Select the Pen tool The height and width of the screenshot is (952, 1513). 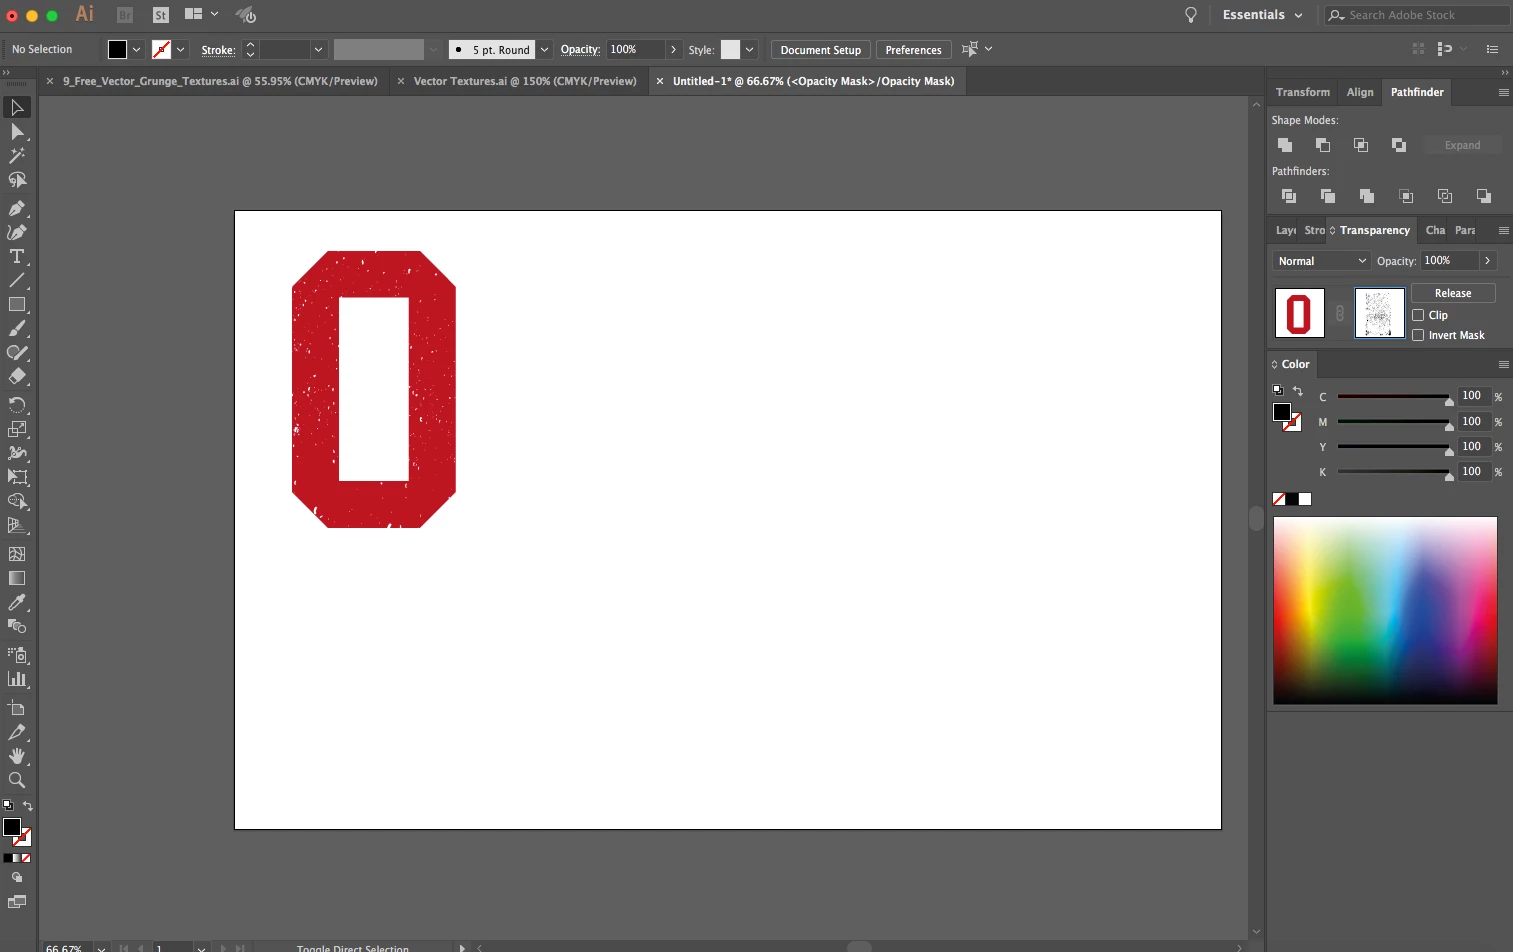click(x=17, y=208)
